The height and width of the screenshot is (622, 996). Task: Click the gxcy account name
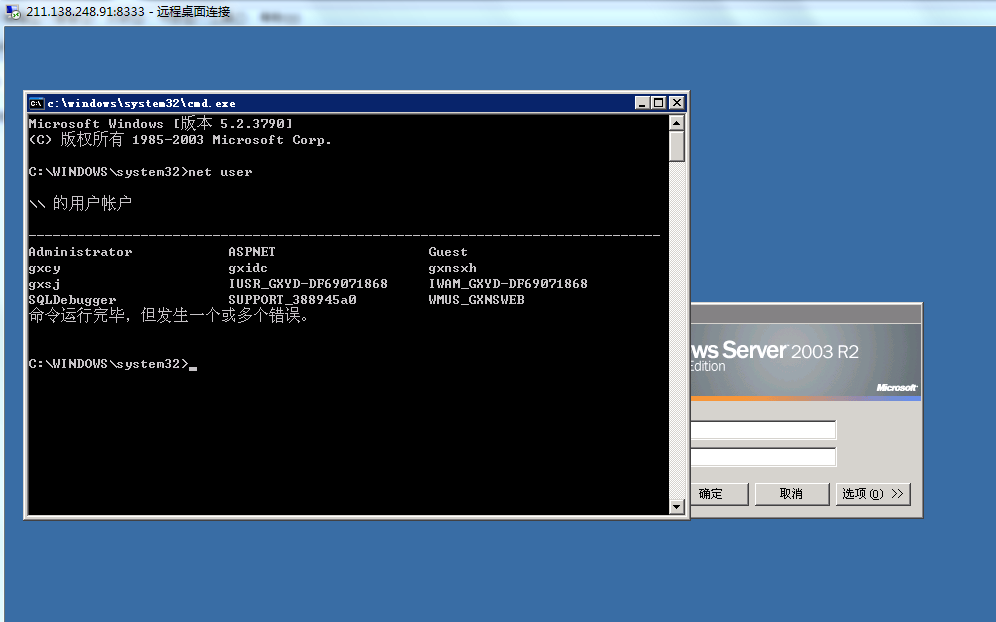tap(44, 269)
